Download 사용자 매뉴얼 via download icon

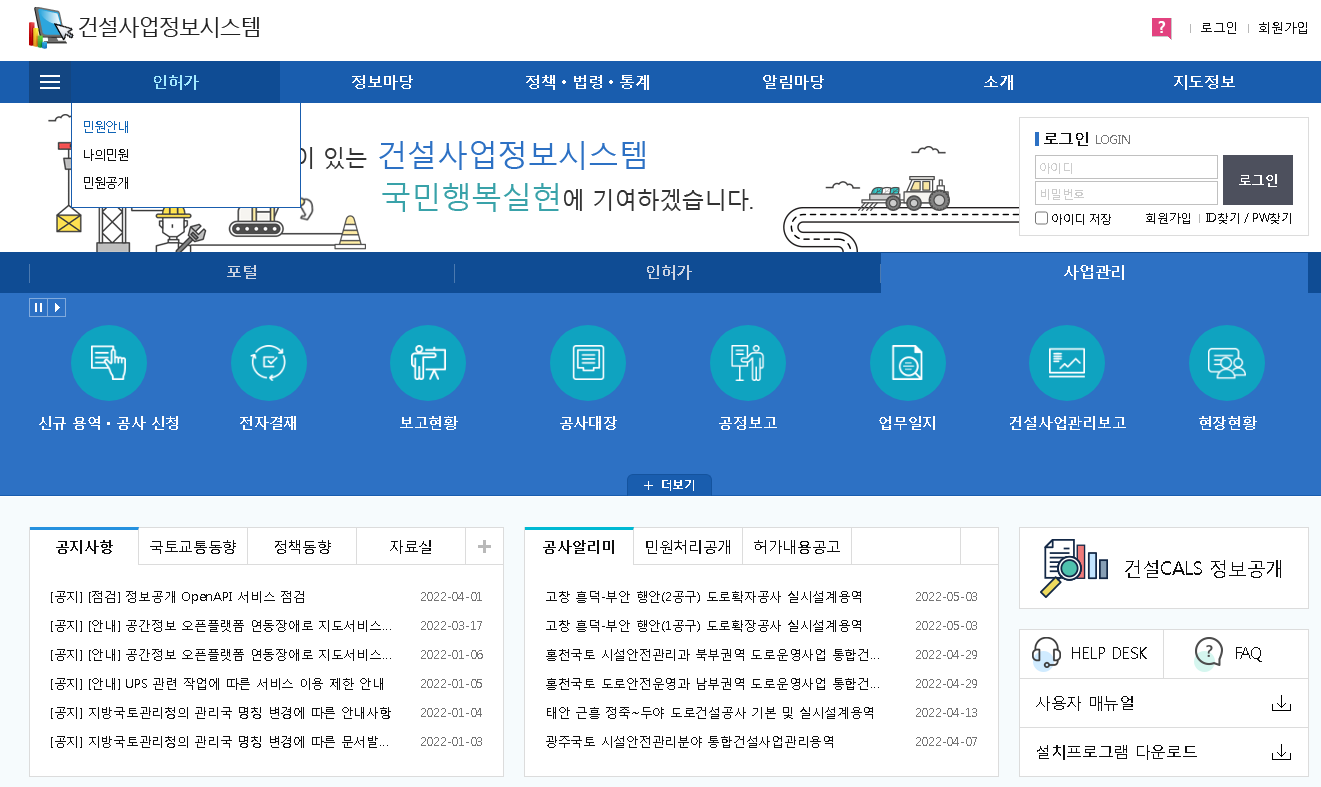coord(1281,704)
